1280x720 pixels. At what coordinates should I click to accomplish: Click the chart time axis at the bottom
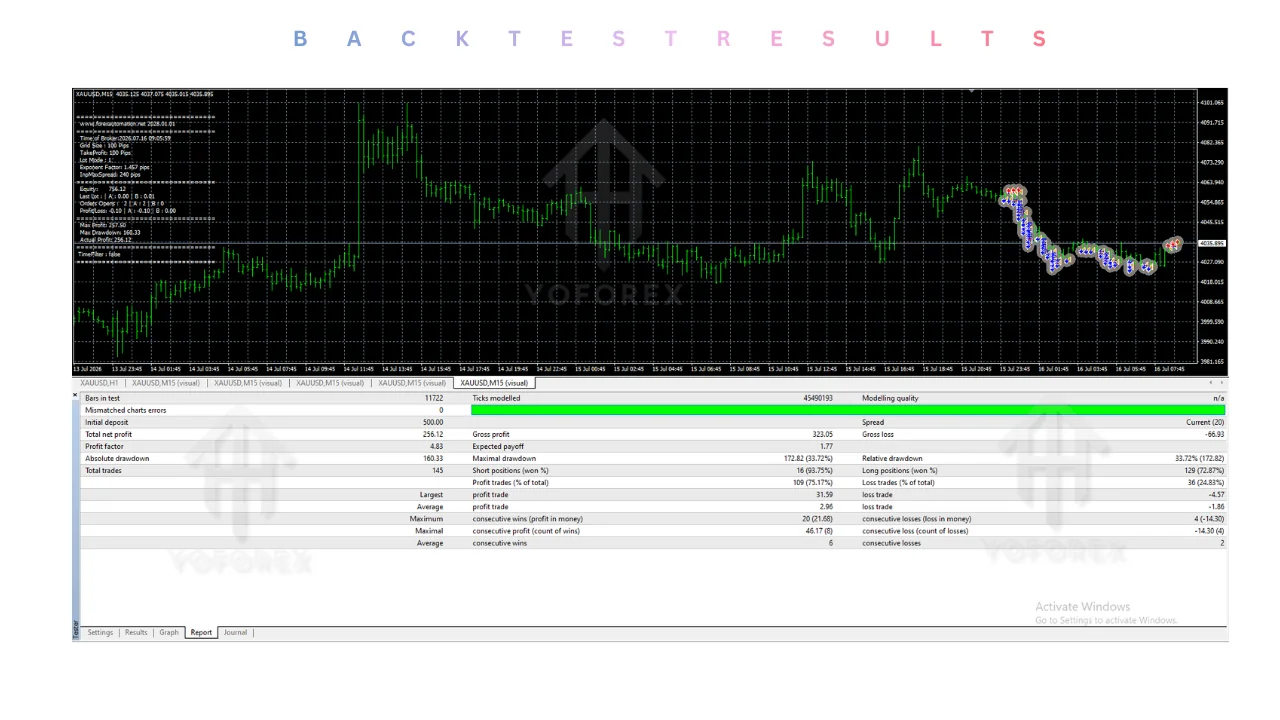click(635, 369)
